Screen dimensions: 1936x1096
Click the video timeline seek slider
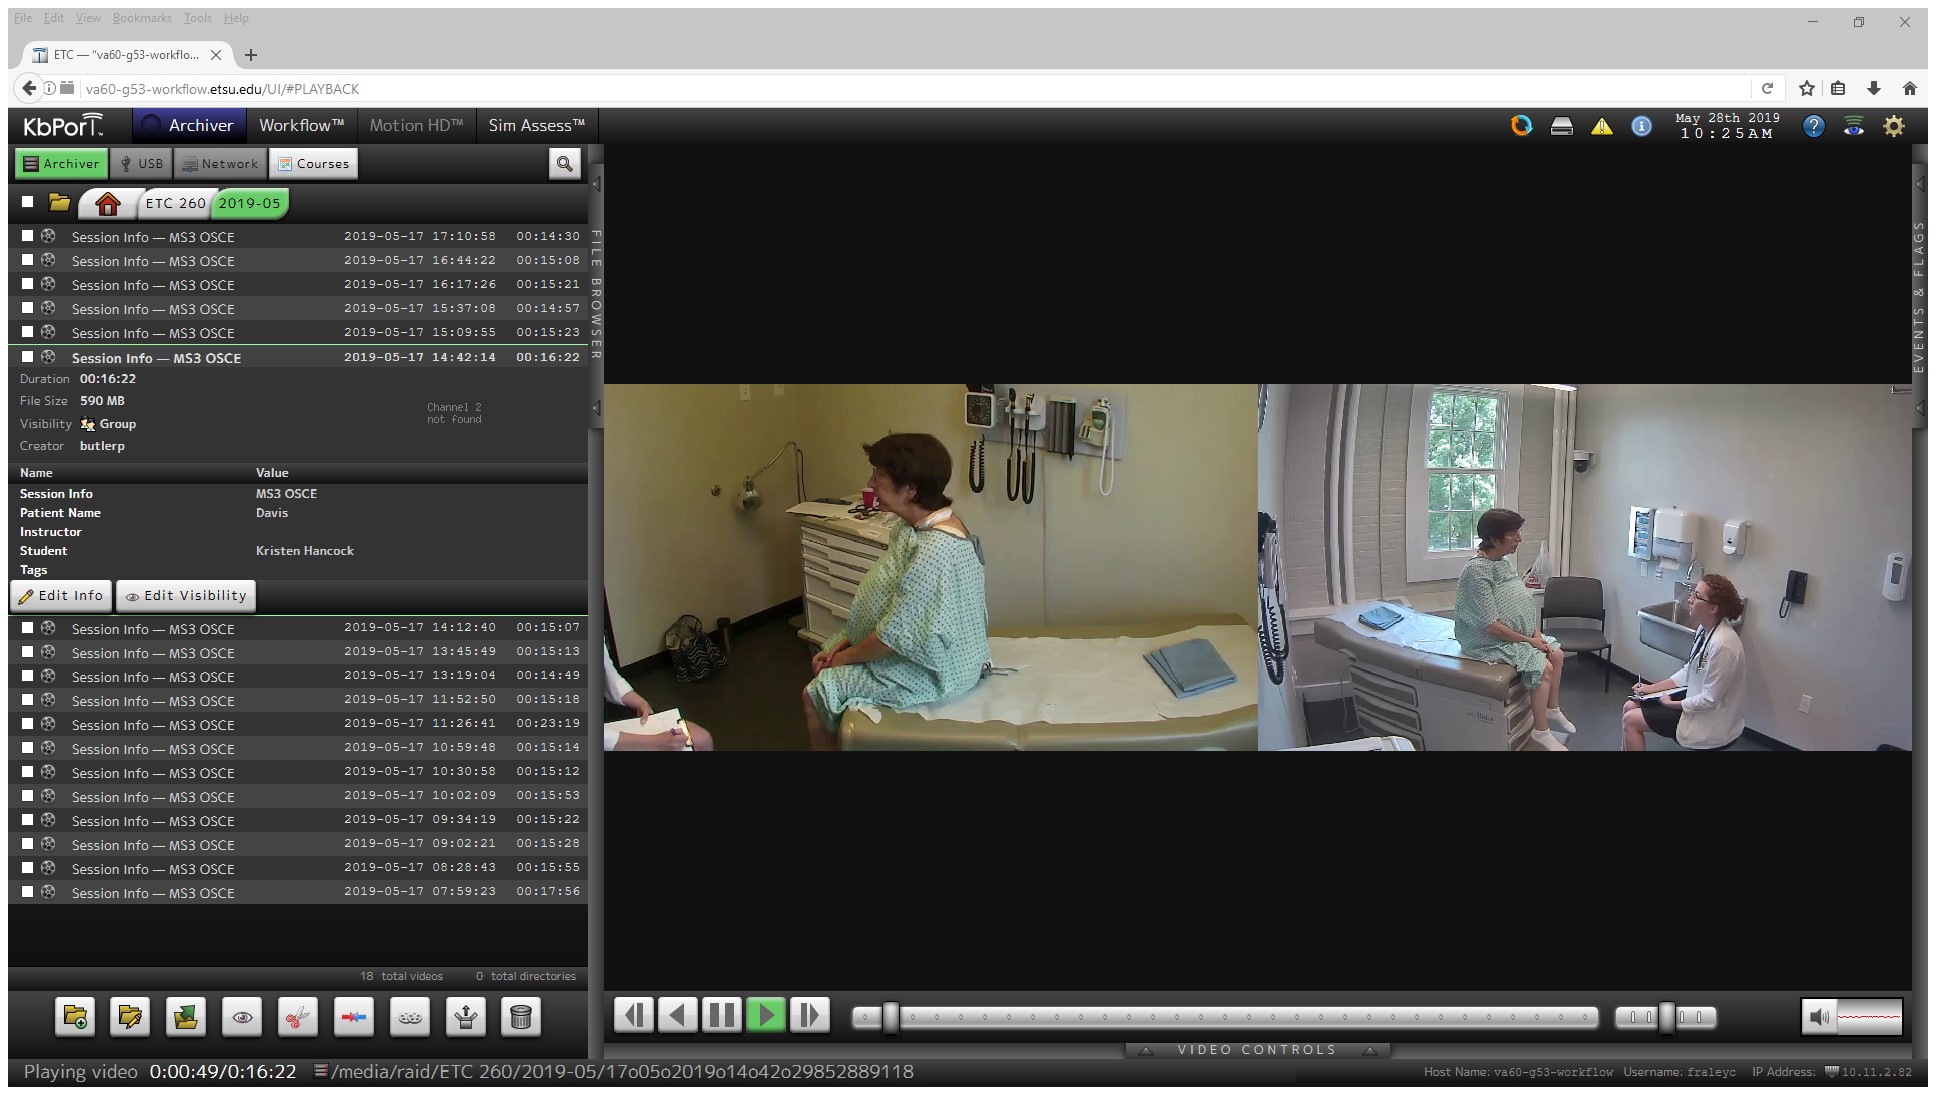pyautogui.click(x=1225, y=1018)
